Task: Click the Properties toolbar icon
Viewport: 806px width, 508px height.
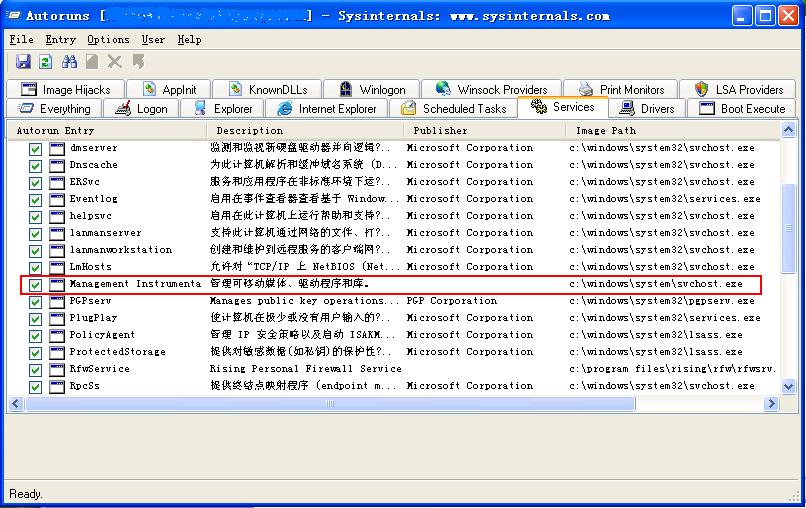Action: click(92, 62)
